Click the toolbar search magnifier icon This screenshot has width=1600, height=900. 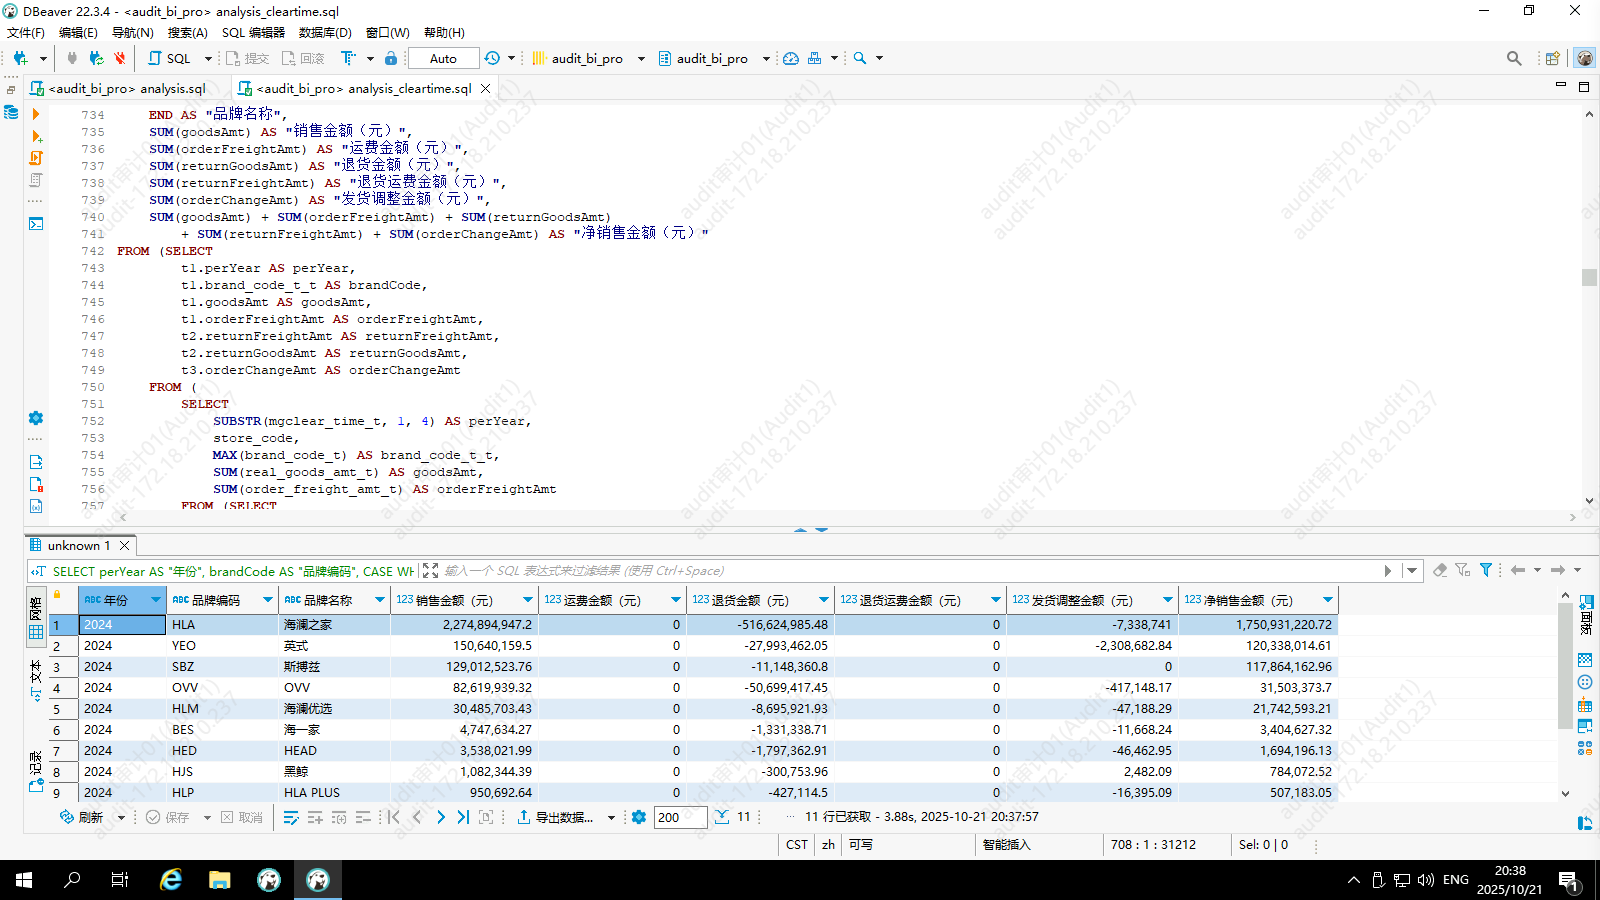coord(859,58)
